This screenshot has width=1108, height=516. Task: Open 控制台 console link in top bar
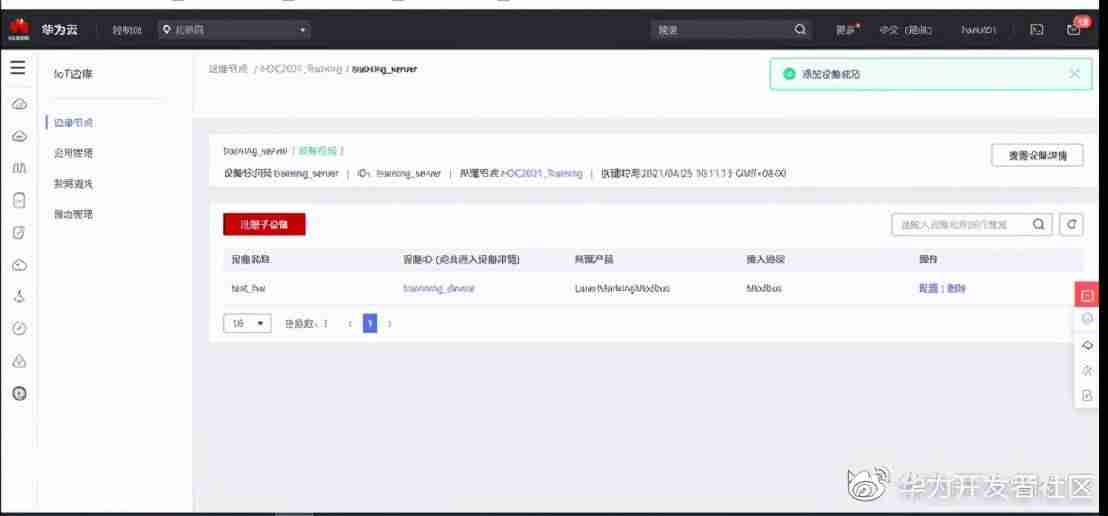pos(127,30)
